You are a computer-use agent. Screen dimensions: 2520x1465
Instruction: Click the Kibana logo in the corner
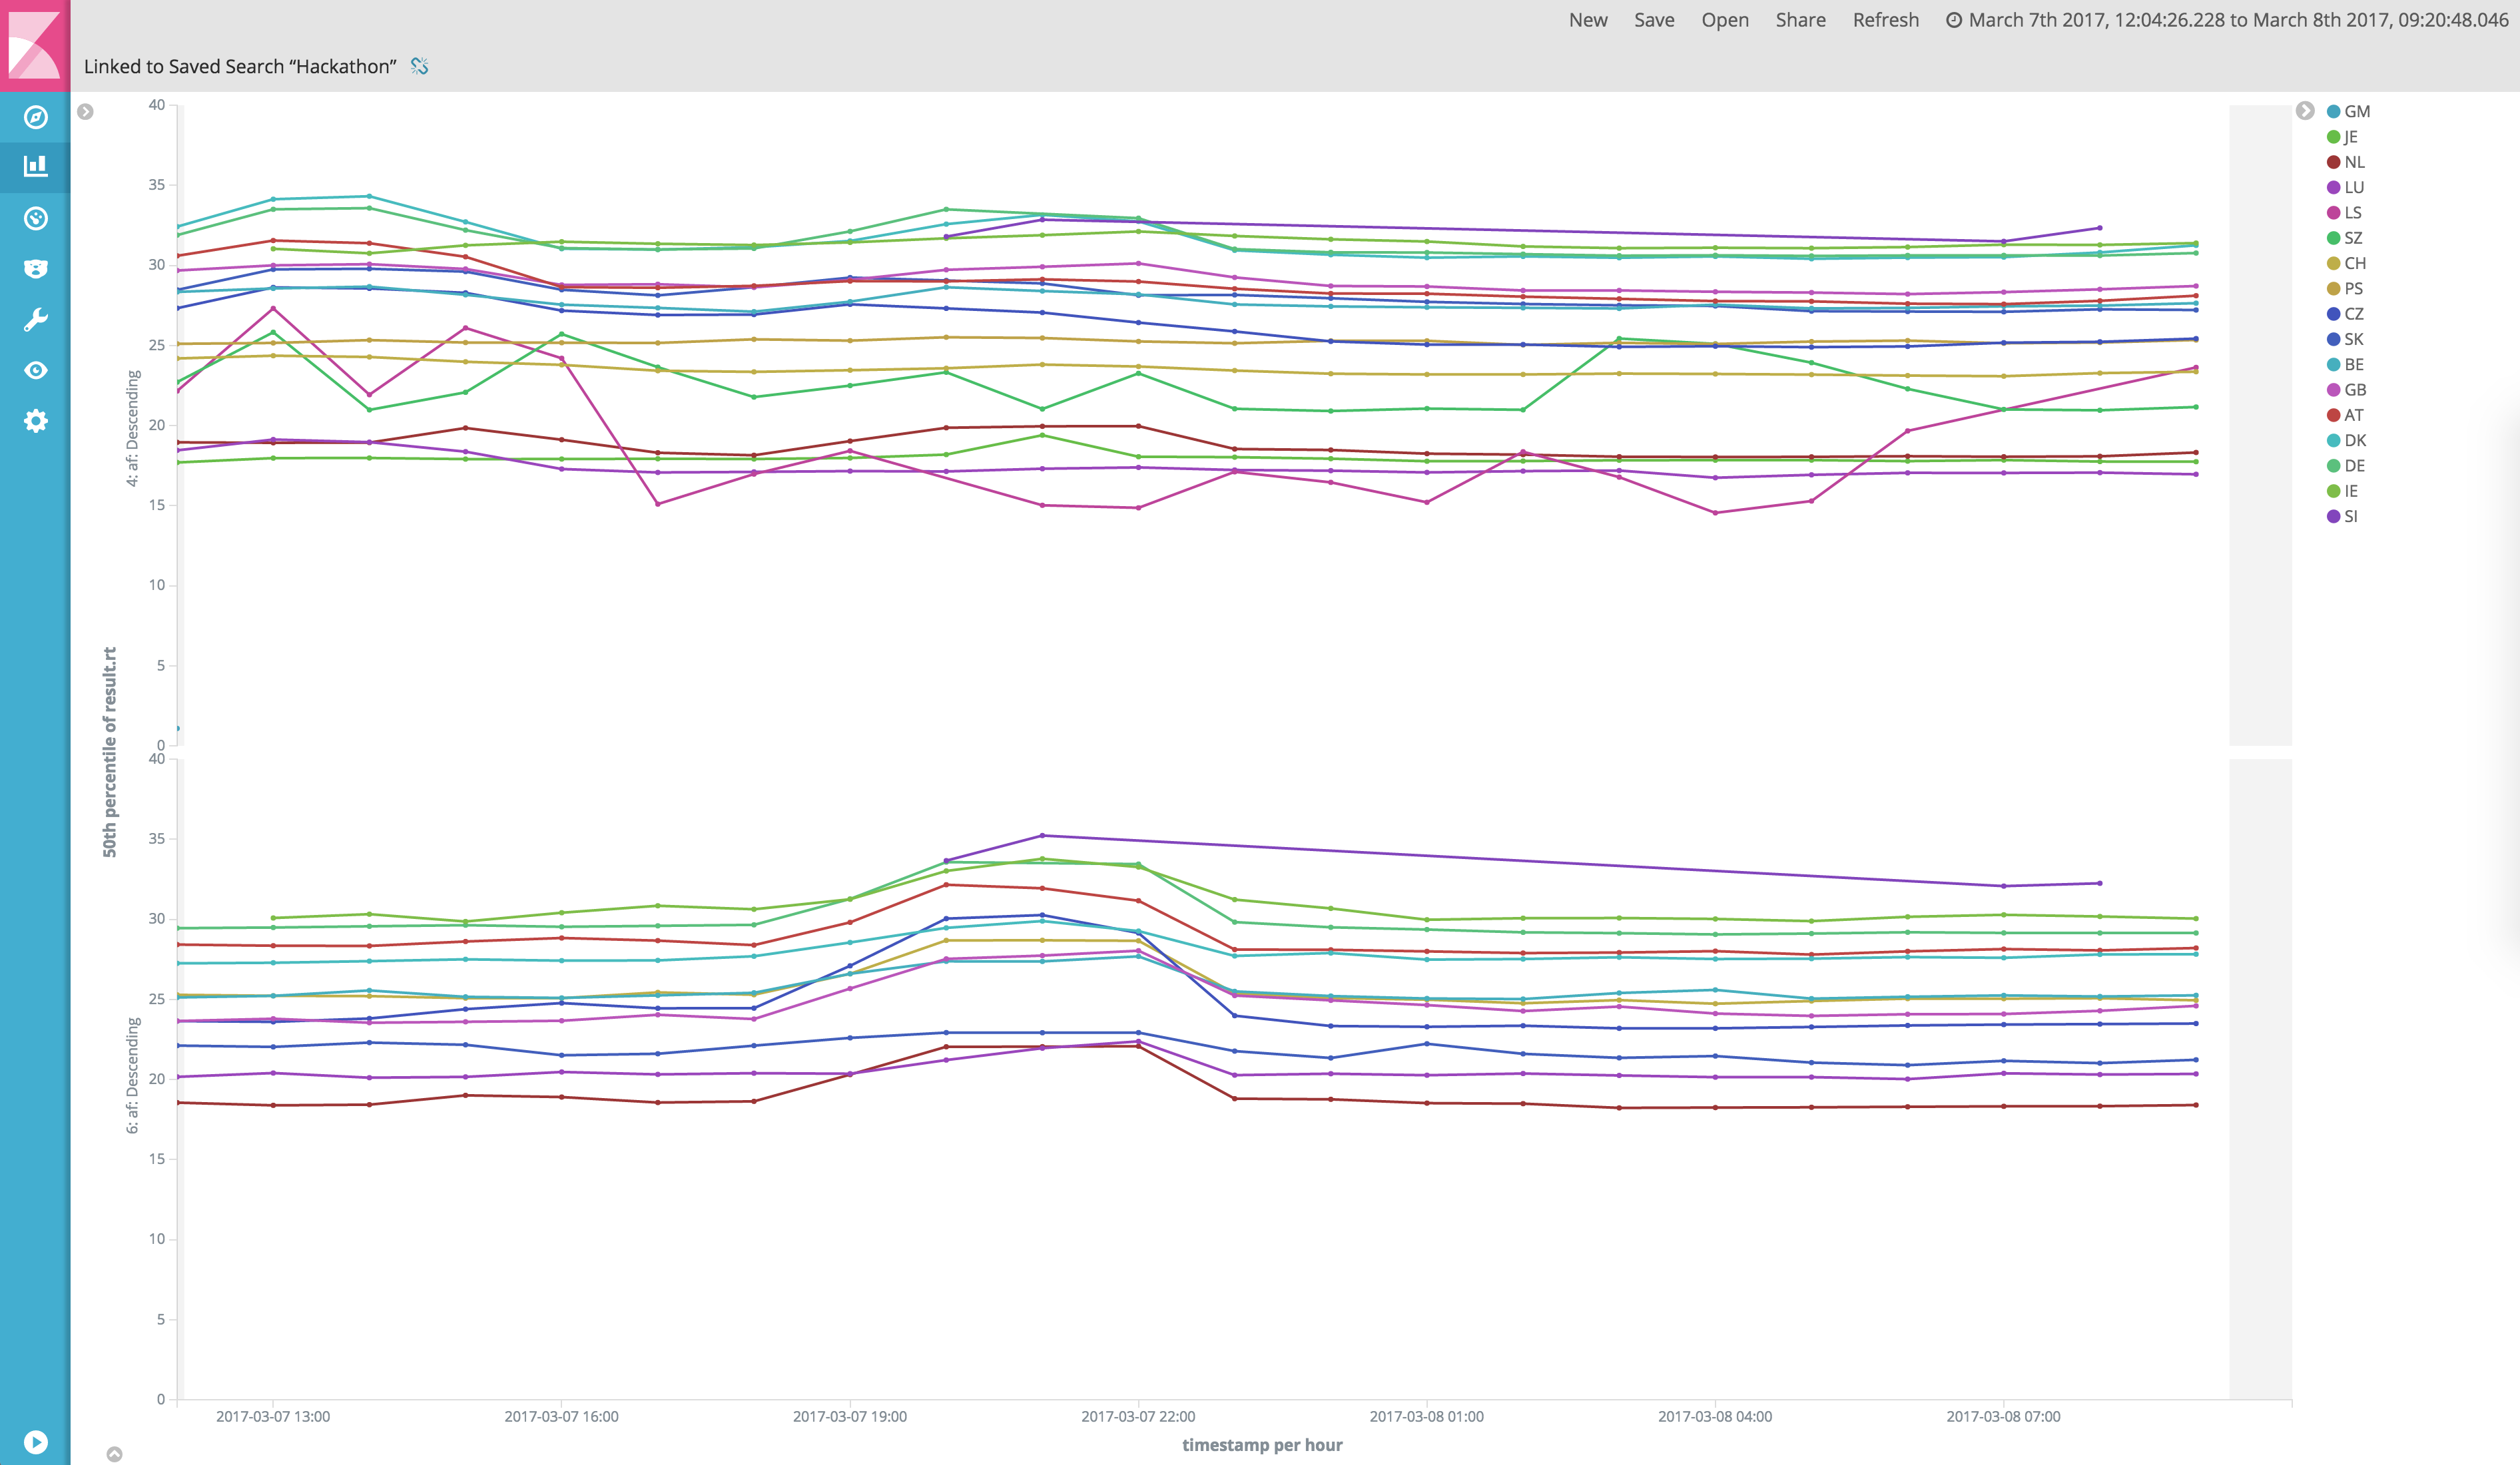point(35,45)
